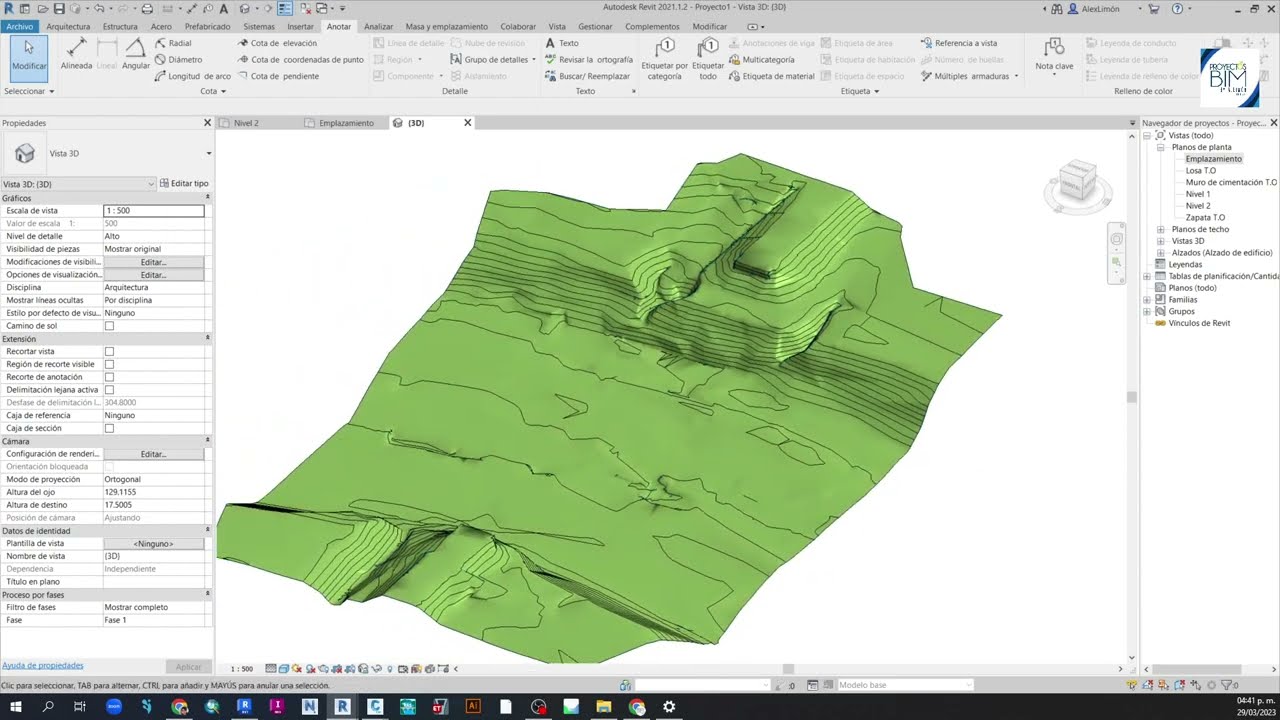The width and height of the screenshot is (1280, 720).
Task: Open Windows Start menu
Action: tap(16, 707)
